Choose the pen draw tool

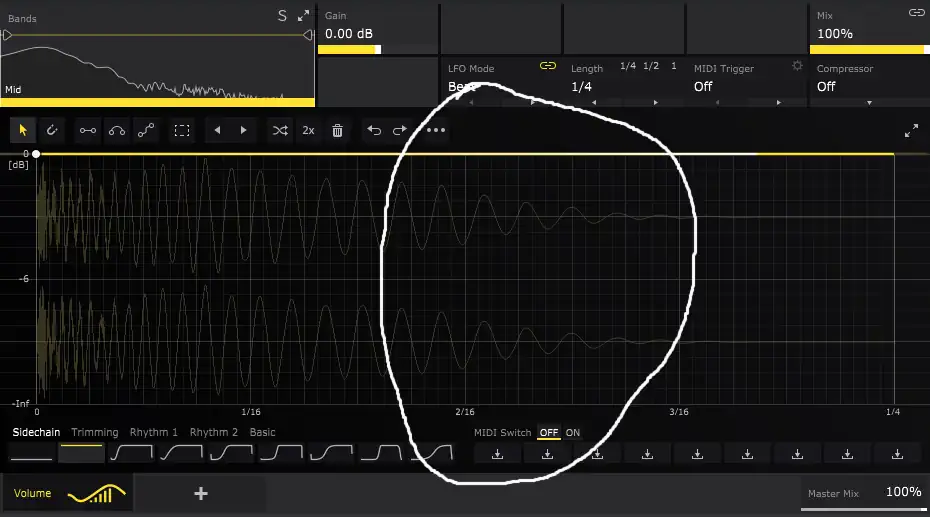[52, 130]
